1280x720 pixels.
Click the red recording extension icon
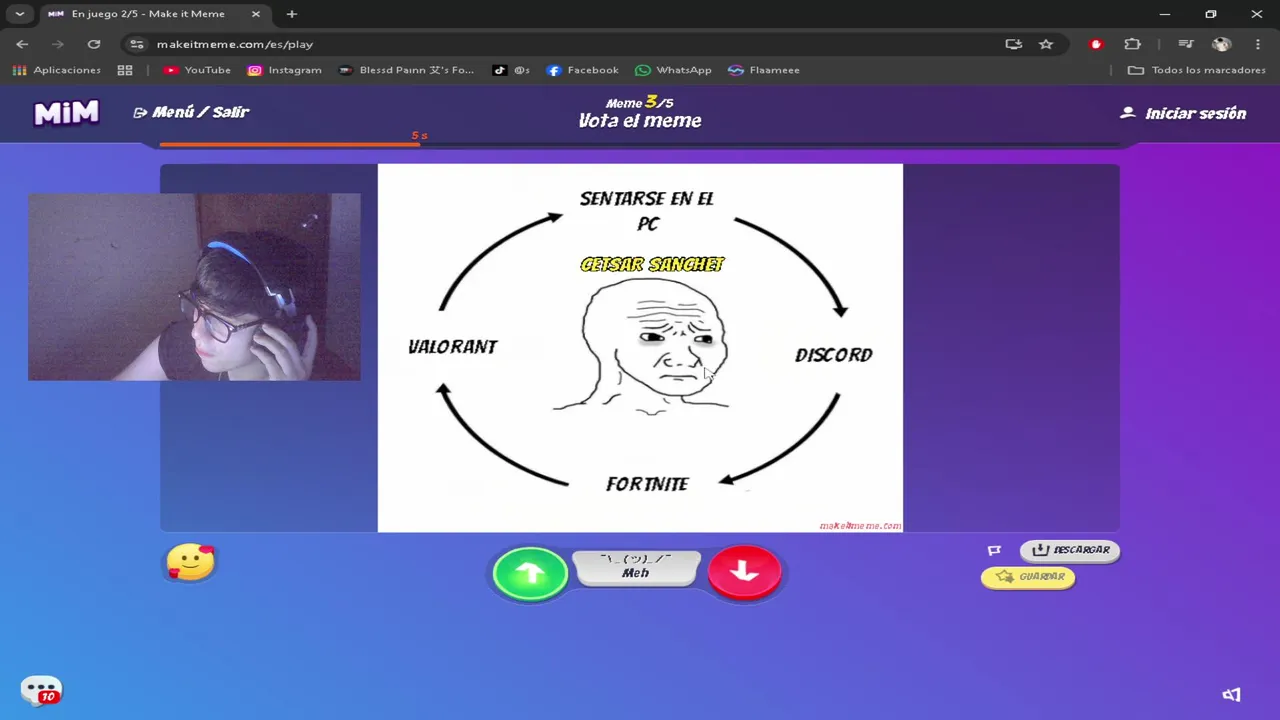(1096, 44)
